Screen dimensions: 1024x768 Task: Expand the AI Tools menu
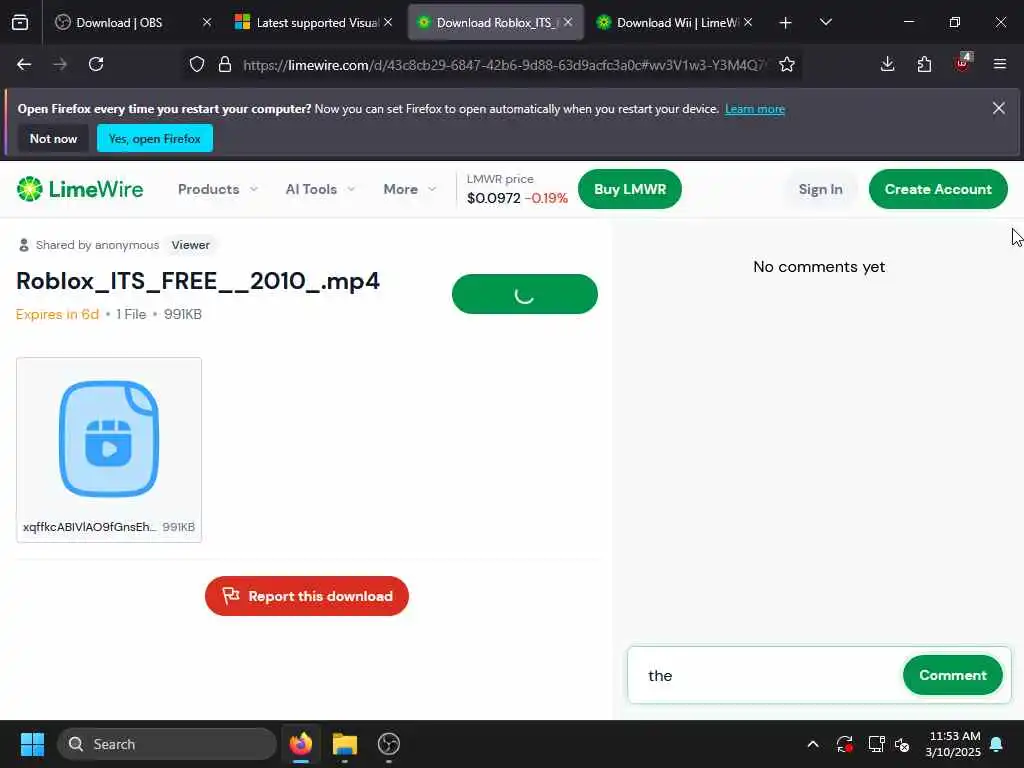320,189
